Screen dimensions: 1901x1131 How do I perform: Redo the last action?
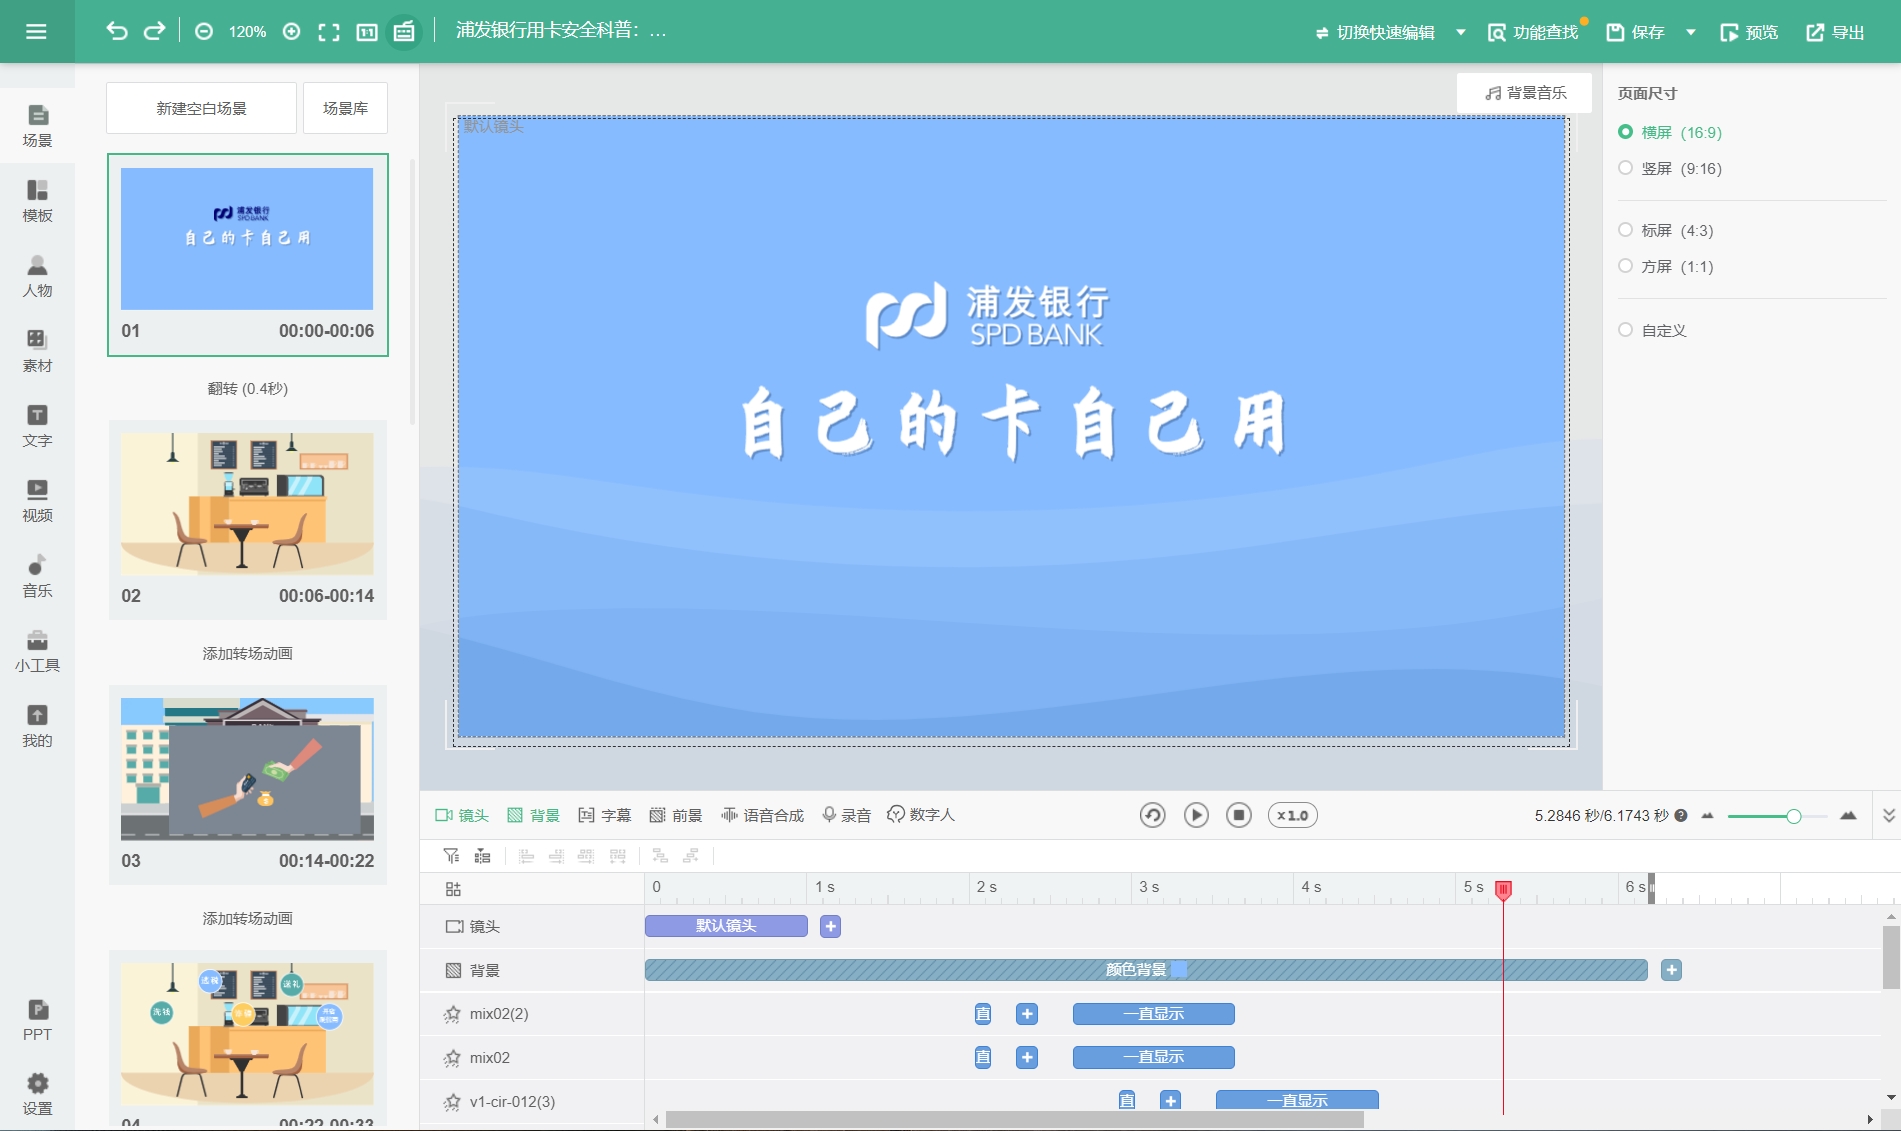point(154,31)
